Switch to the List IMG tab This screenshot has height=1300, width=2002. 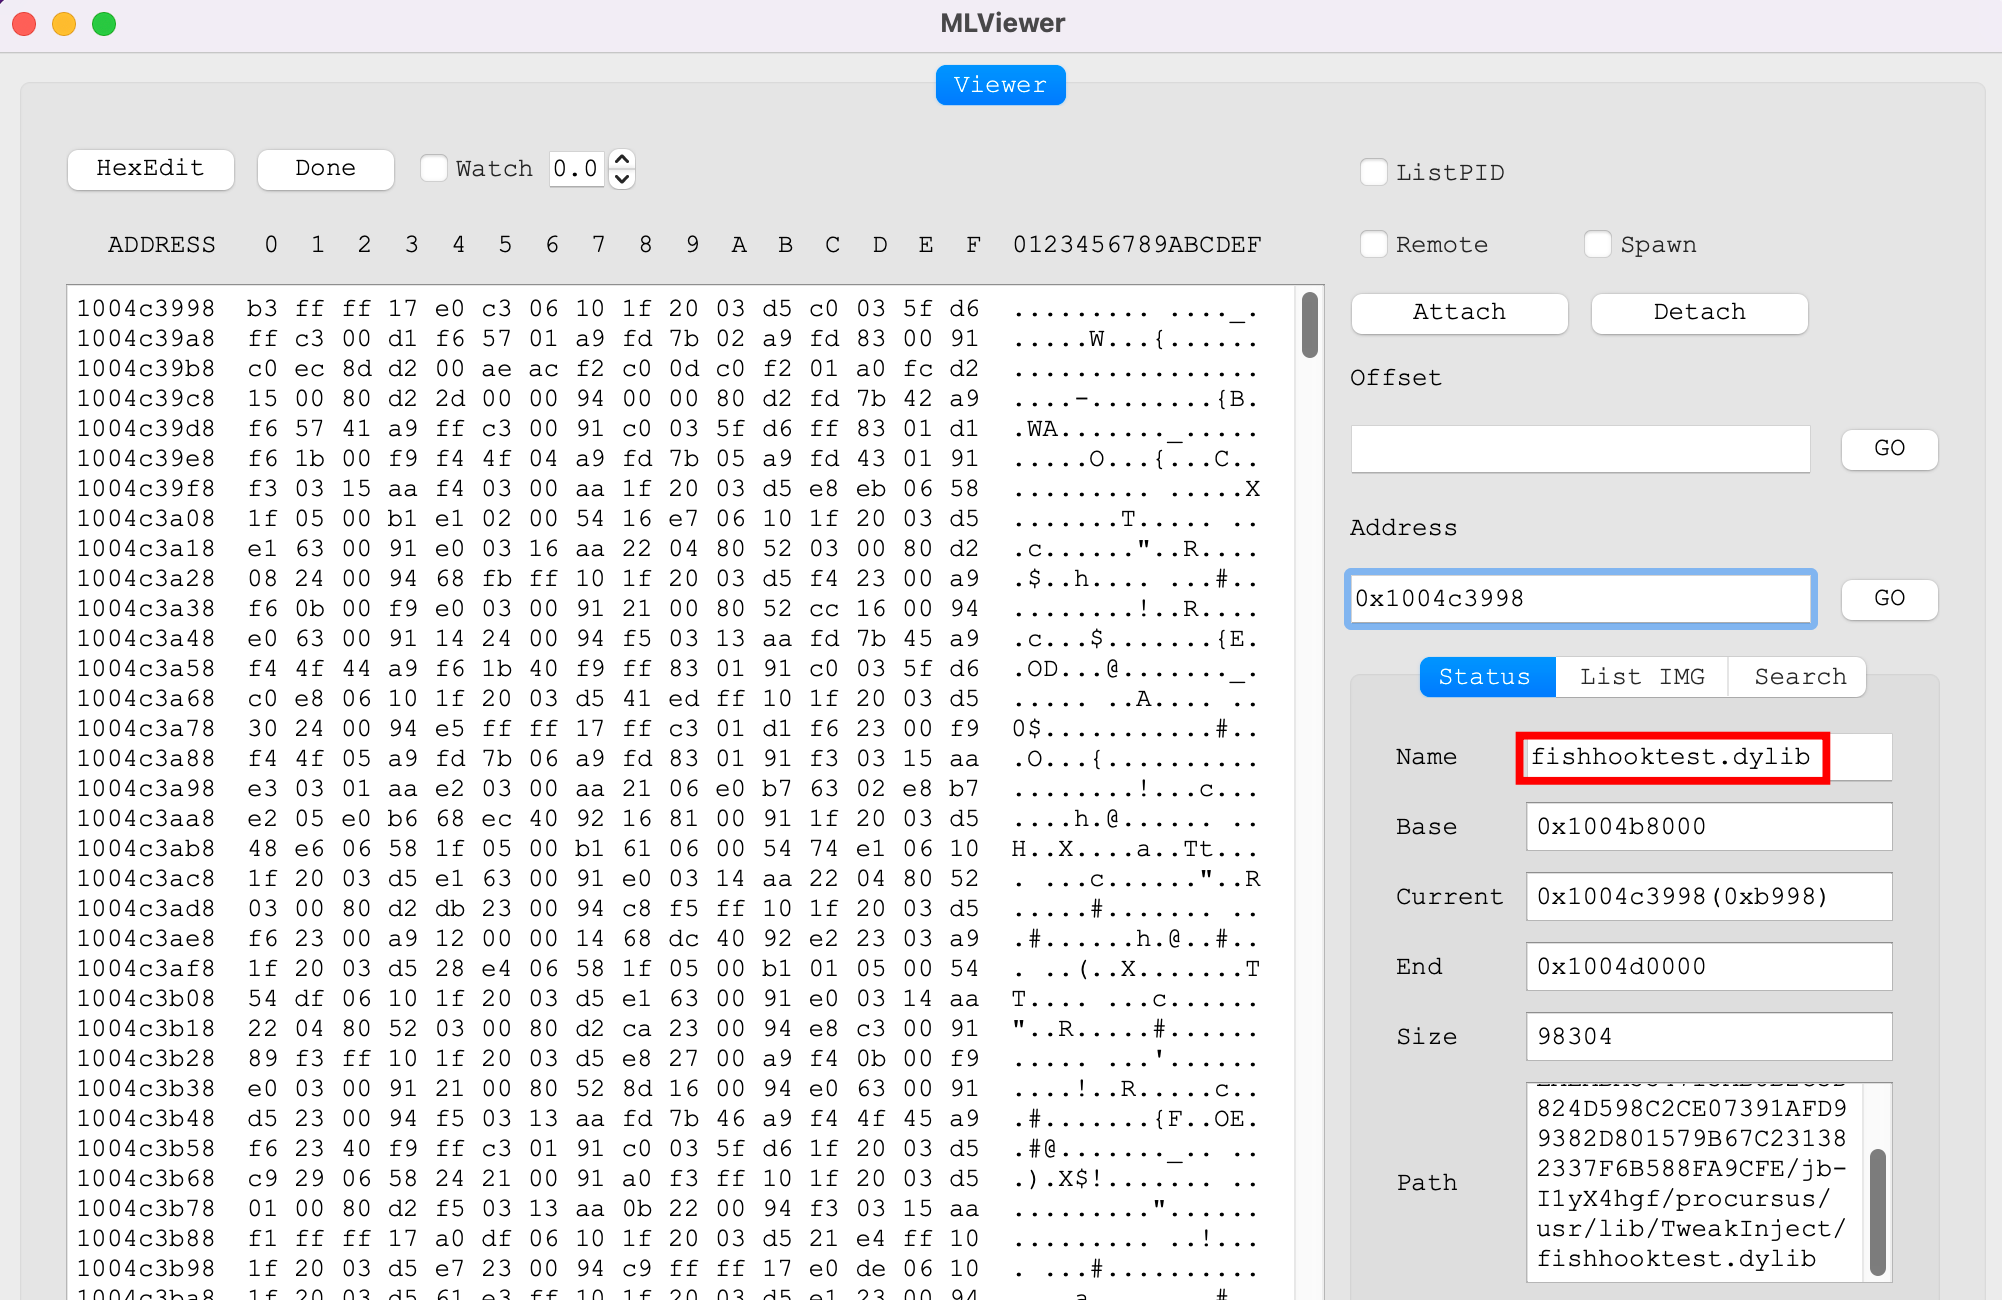click(1642, 677)
